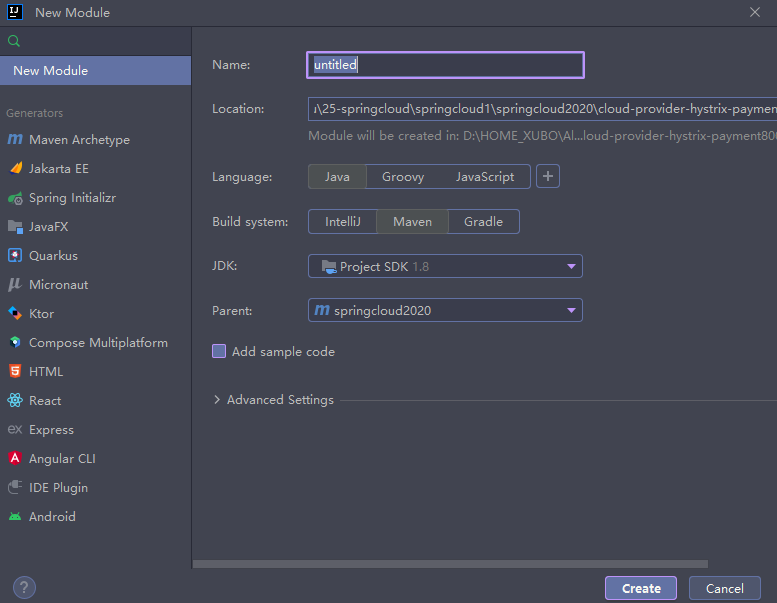The width and height of the screenshot is (777, 603).
Task: Click the Create button
Action: (641, 588)
